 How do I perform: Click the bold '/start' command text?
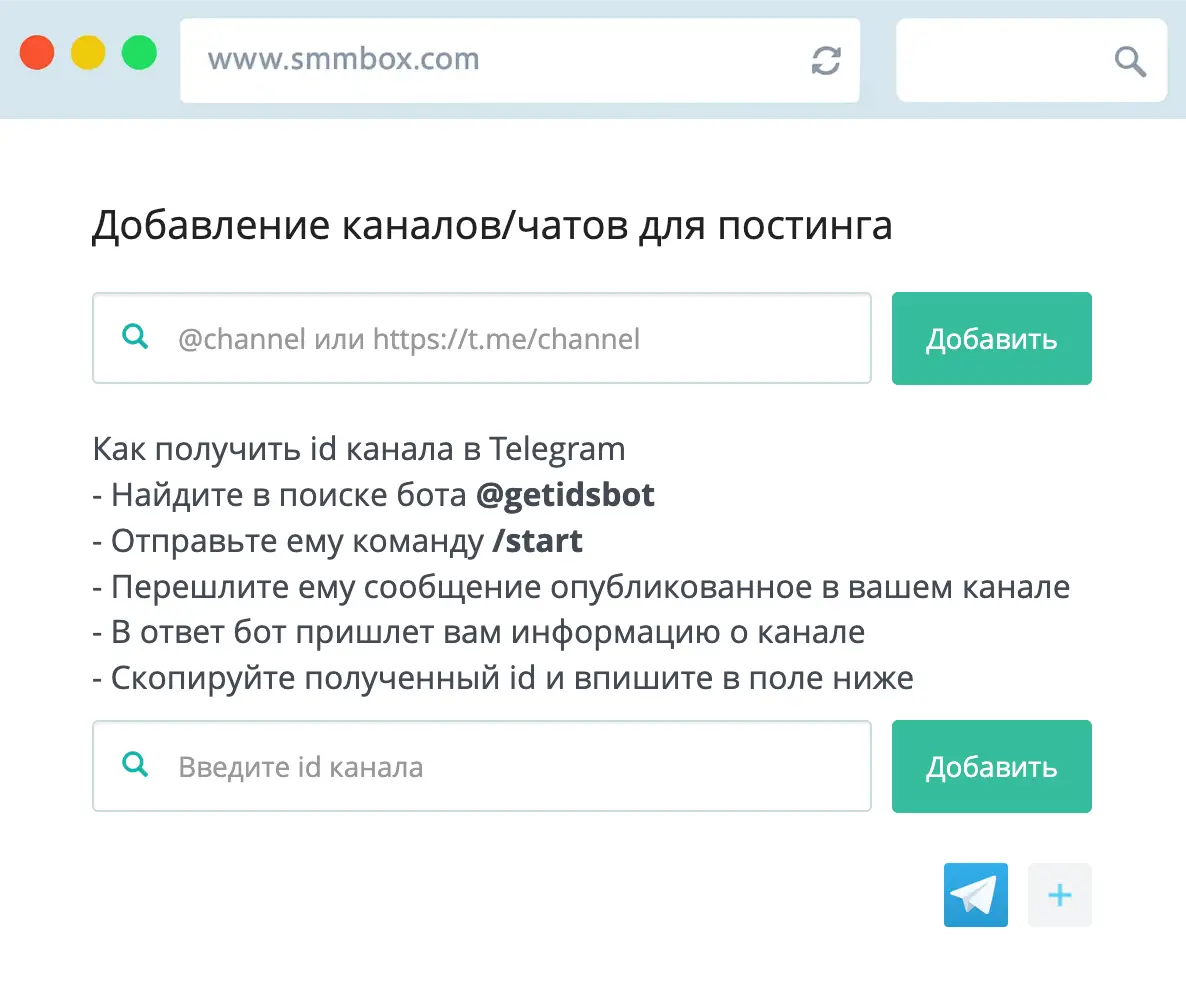click(x=537, y=541)
